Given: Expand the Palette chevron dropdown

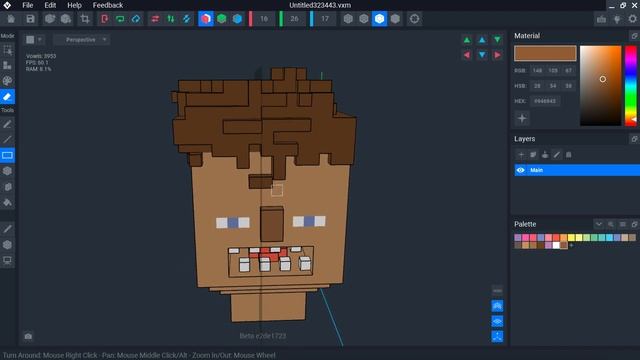Looking at the screenshot, I should [598, 224].
